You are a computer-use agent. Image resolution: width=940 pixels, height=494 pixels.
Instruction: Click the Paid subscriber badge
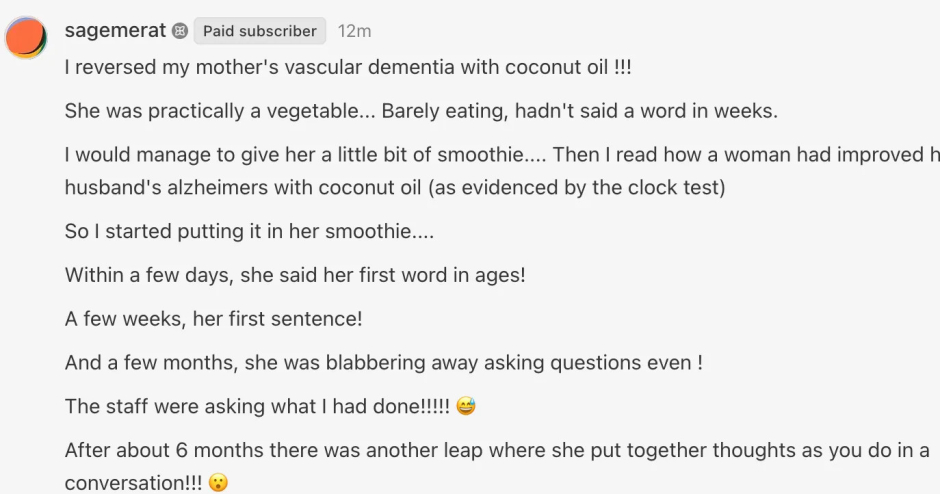260,31
